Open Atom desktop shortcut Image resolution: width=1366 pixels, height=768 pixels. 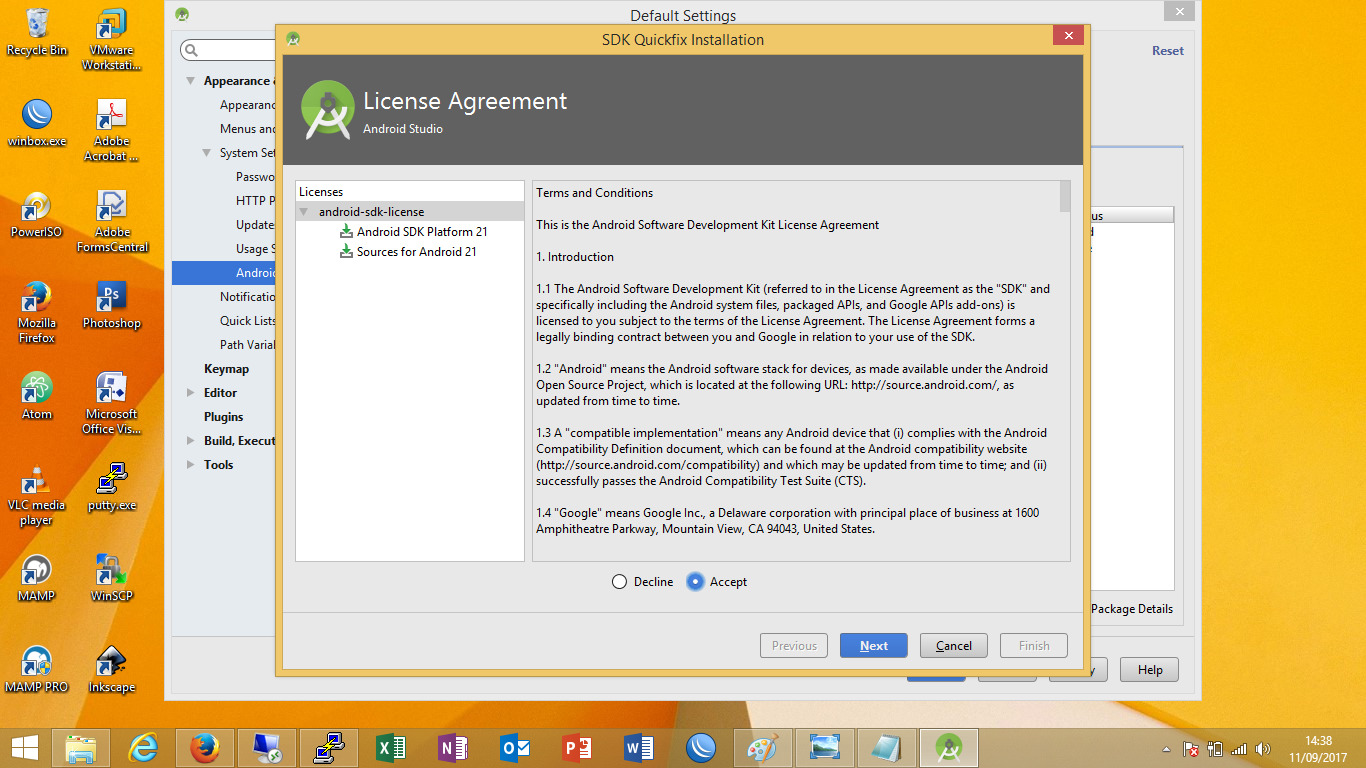point(37,396)
